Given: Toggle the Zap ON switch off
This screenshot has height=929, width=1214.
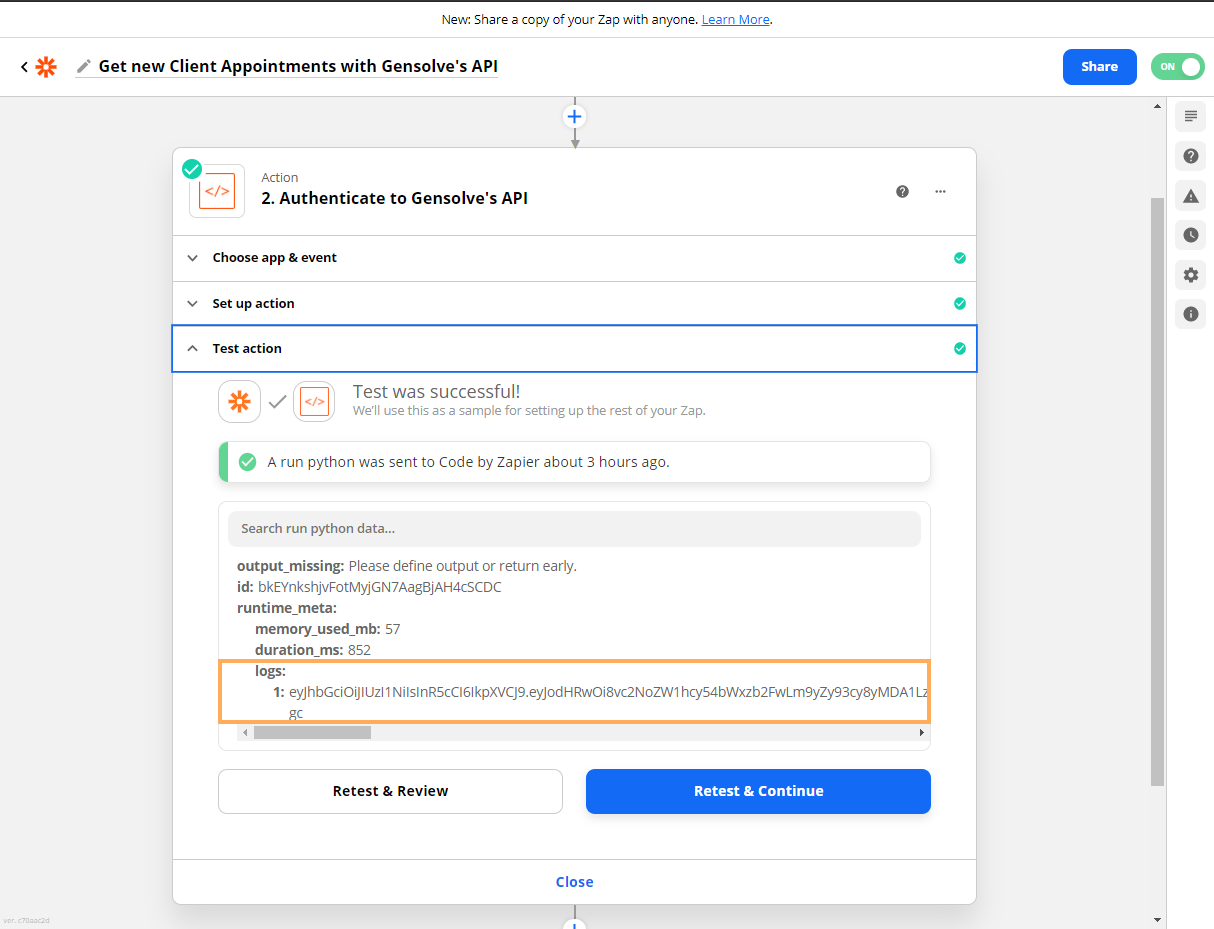Looking at the screenshot, I should [x=1177, y=67].
